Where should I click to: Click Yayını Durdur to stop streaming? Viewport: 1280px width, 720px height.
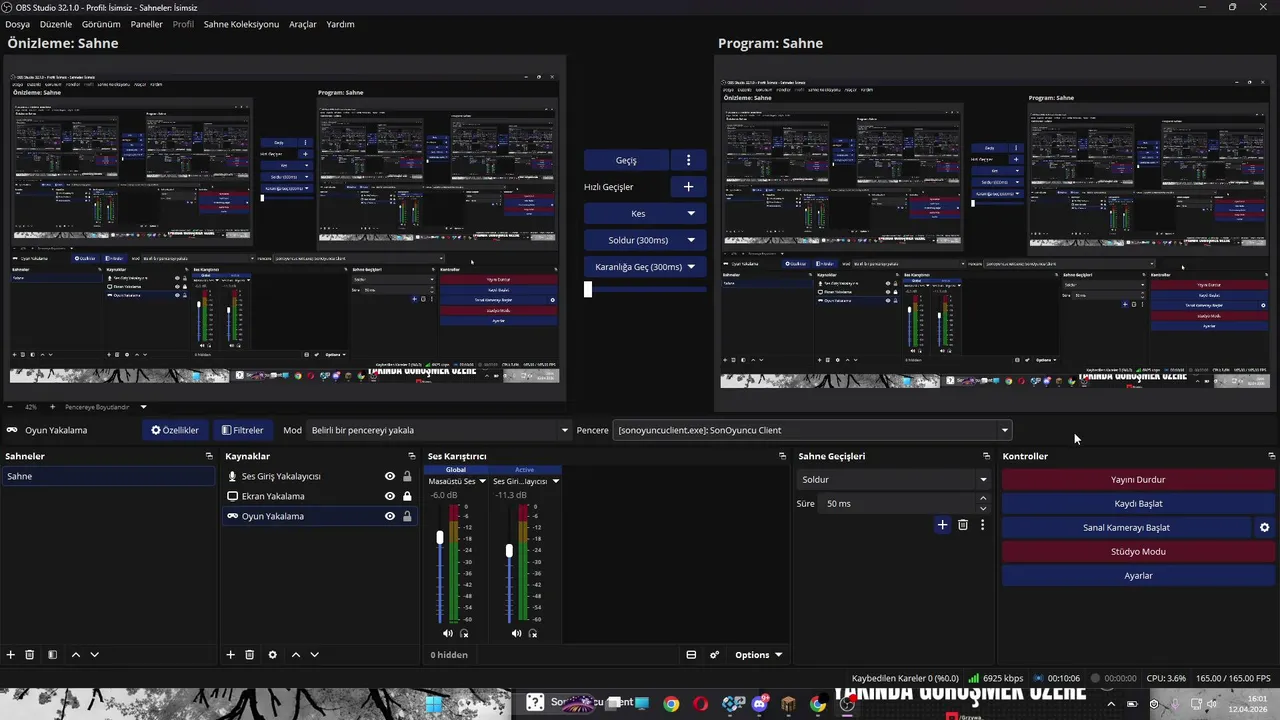pyautogui.click(x=1138, y=480)
